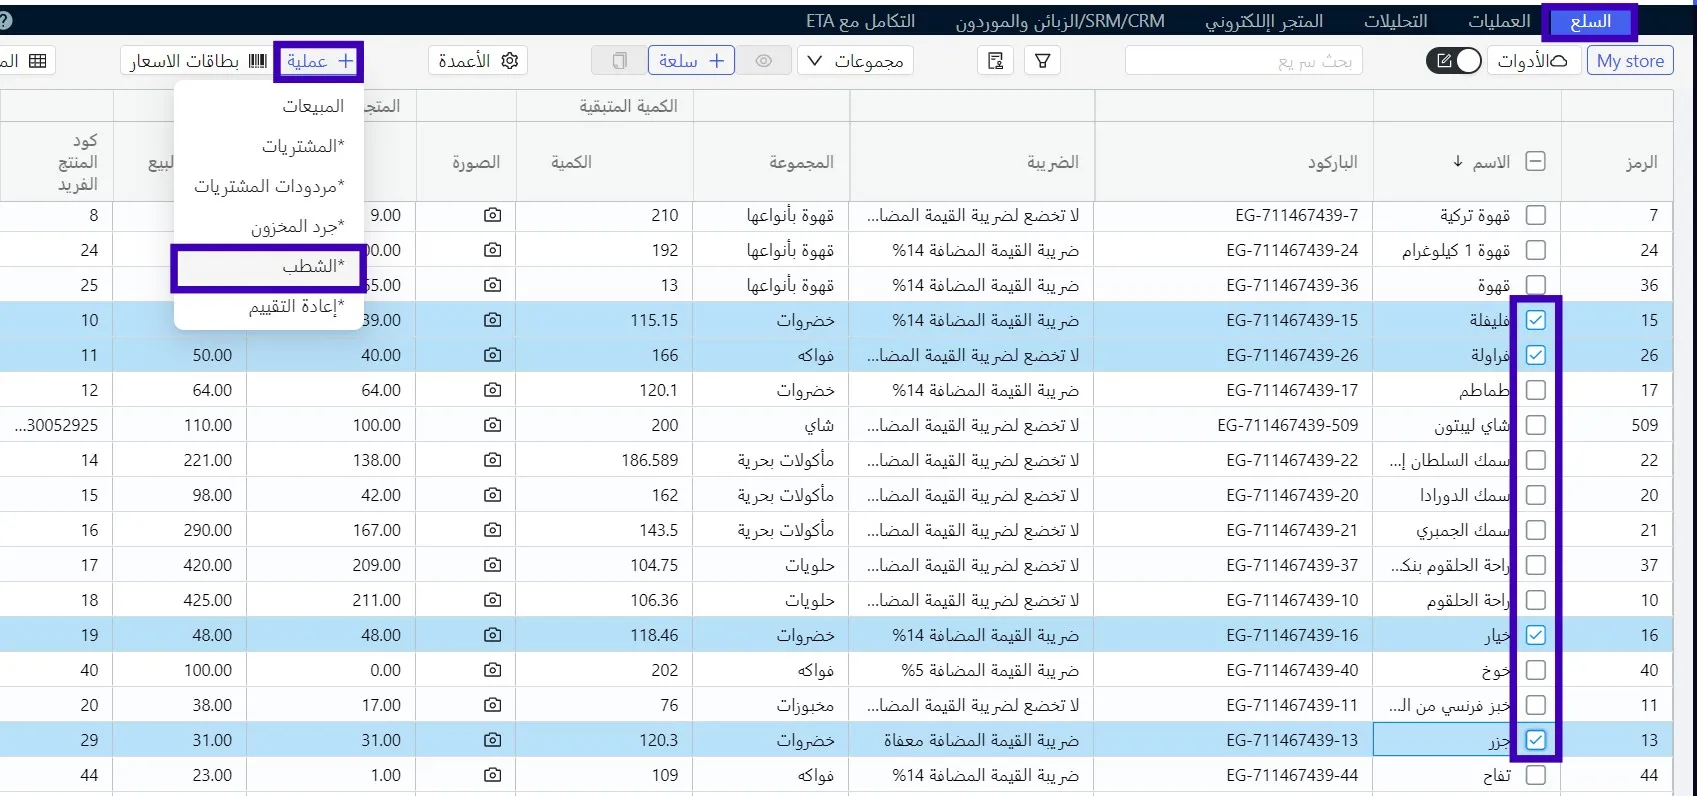Image resolution: width=1697 pixels, height=796 pixels.
Task: Click the سلعة add item button
Action: [x=691, y=61]
